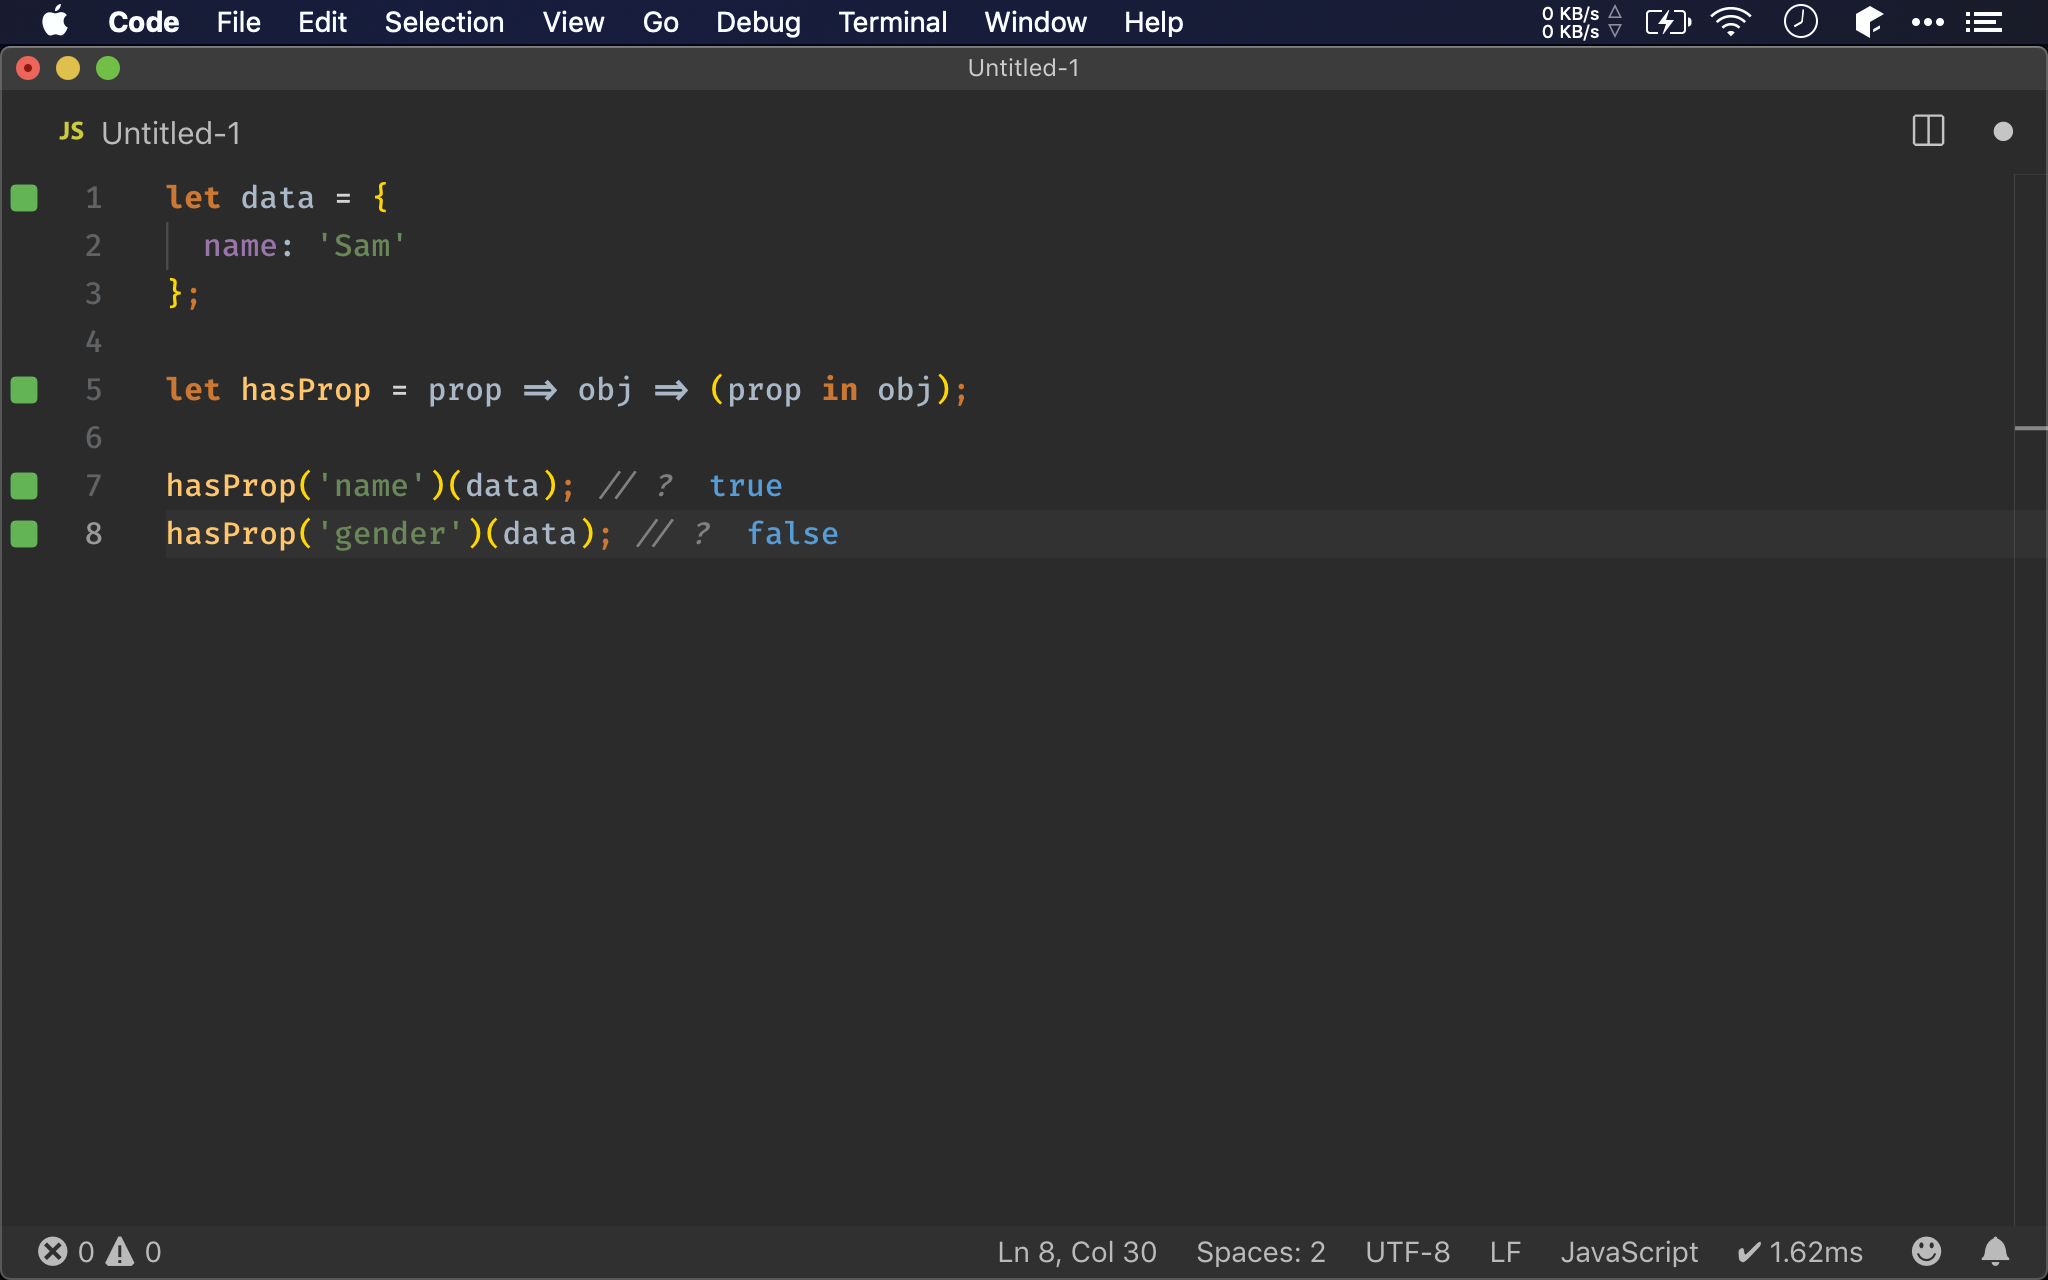
Task: Click the Quokka green marker on line 1
Action: tap(24, 198)
